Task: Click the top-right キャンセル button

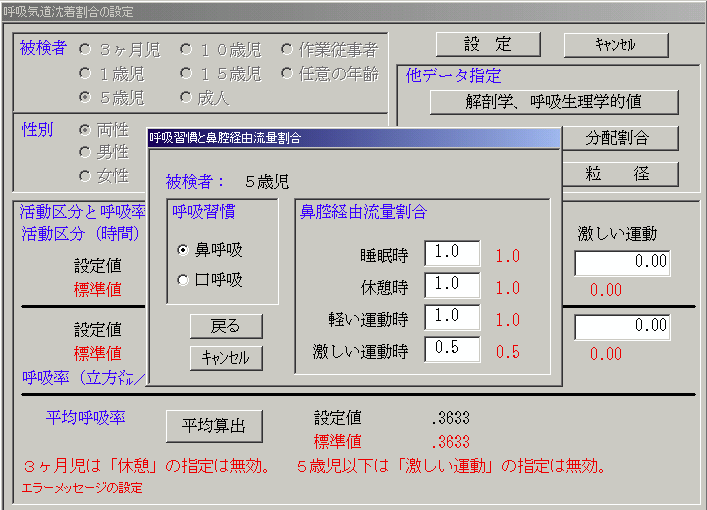Action: 615,44
